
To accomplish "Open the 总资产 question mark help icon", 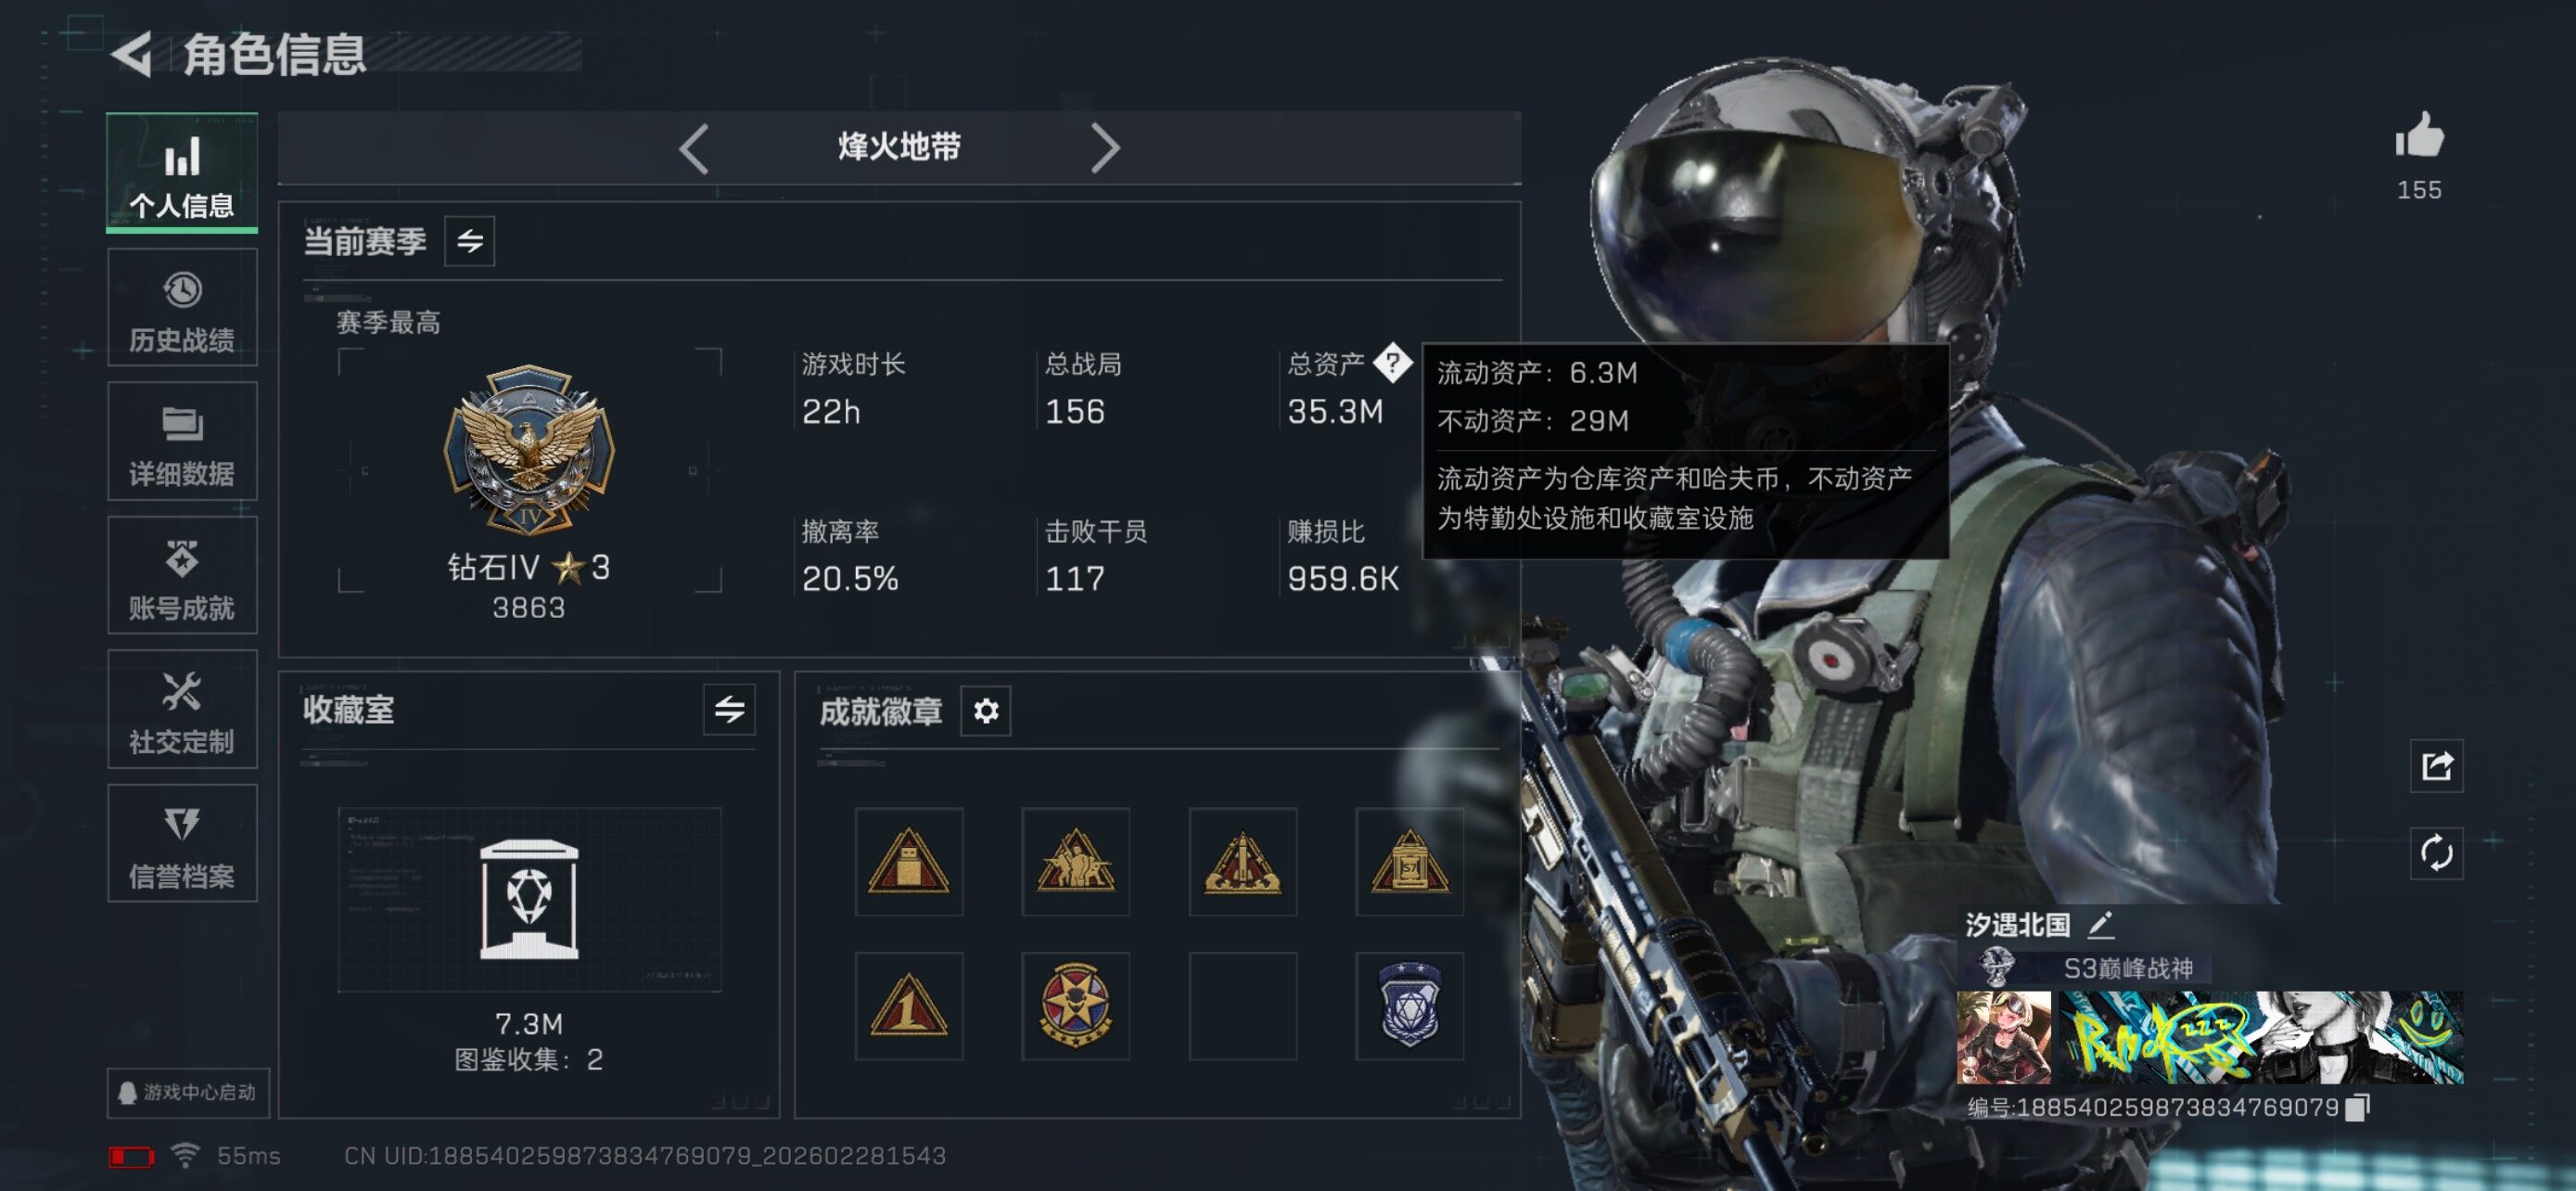I will pos(1392,362).
